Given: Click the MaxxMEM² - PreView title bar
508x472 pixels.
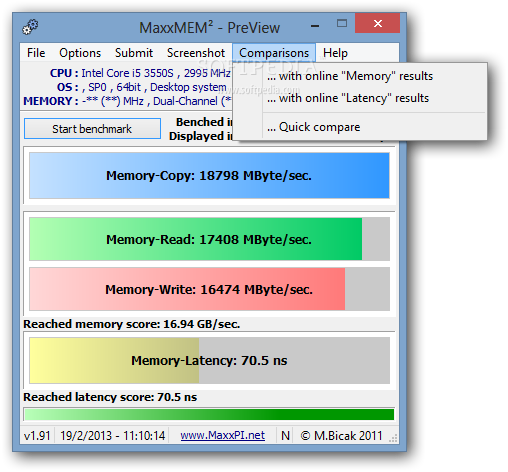Looking at the screenshot, I should pos(209,28).
